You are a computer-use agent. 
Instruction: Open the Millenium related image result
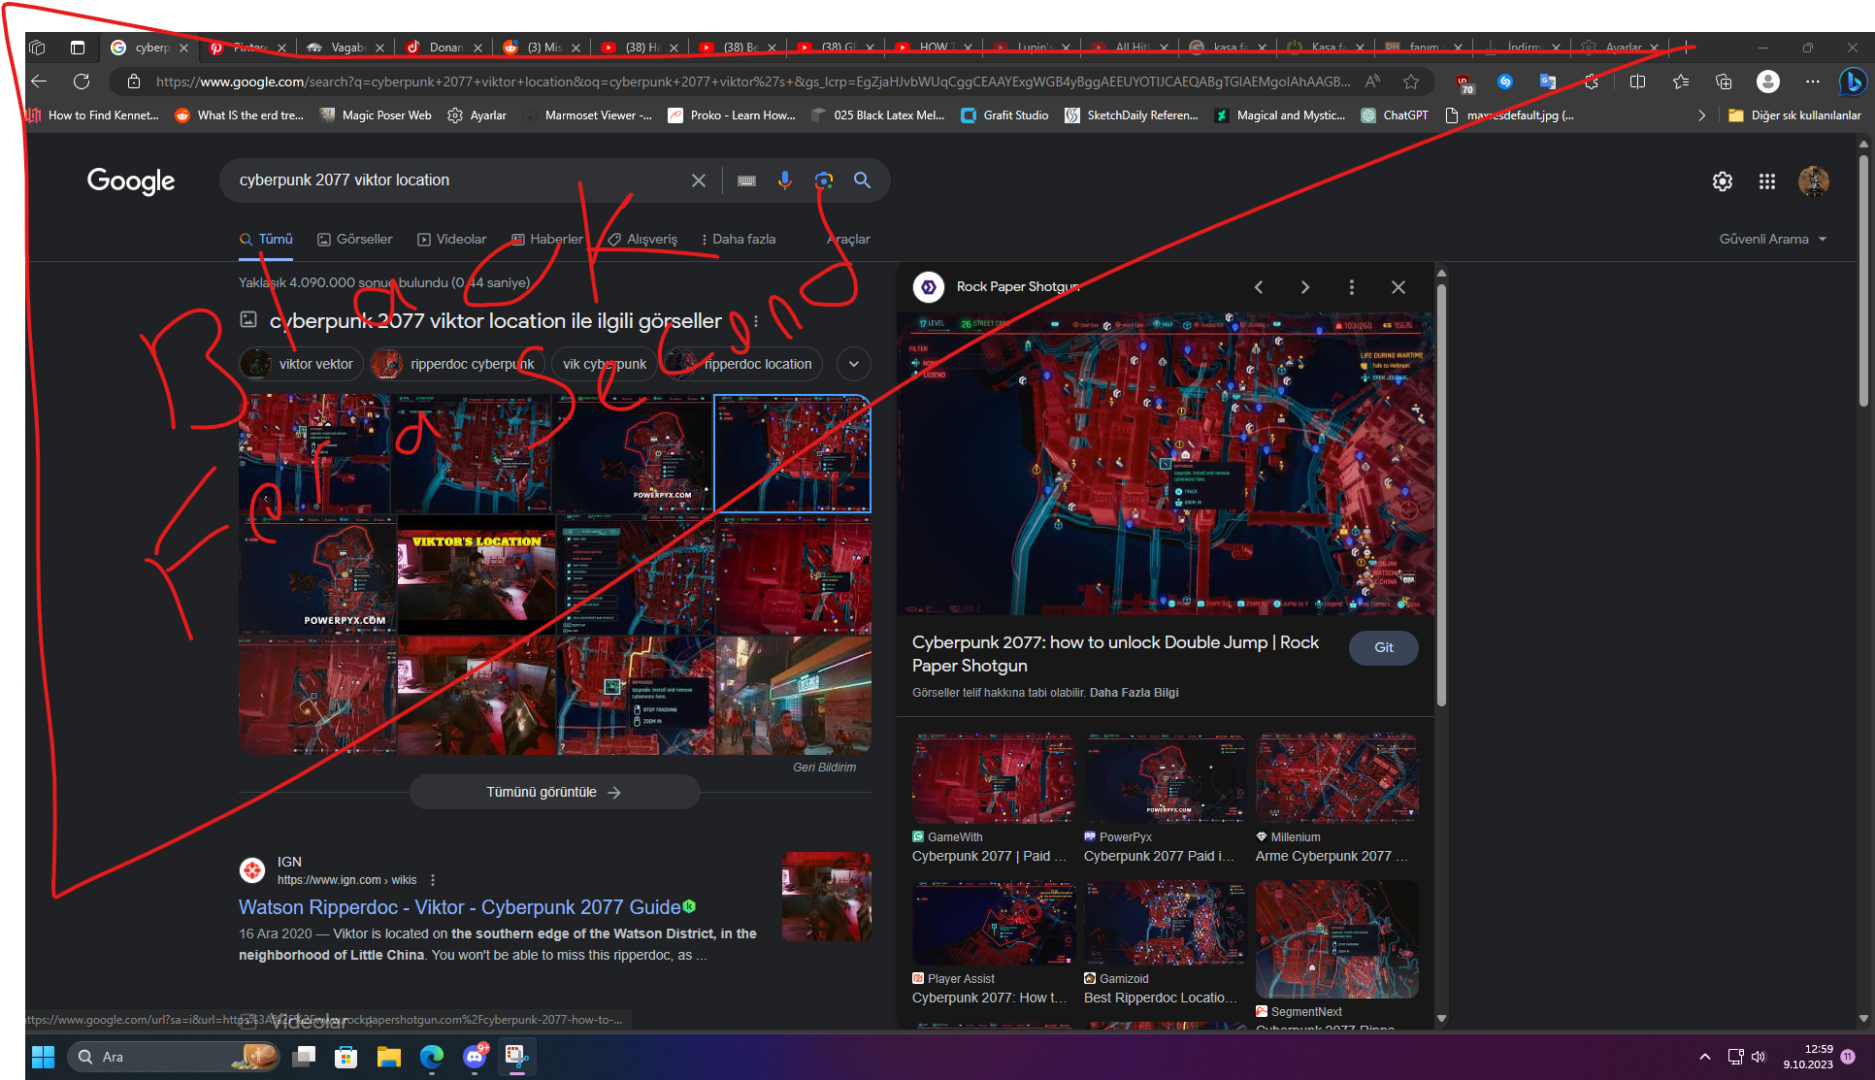pyautogui.click(x=1337, y=799)
